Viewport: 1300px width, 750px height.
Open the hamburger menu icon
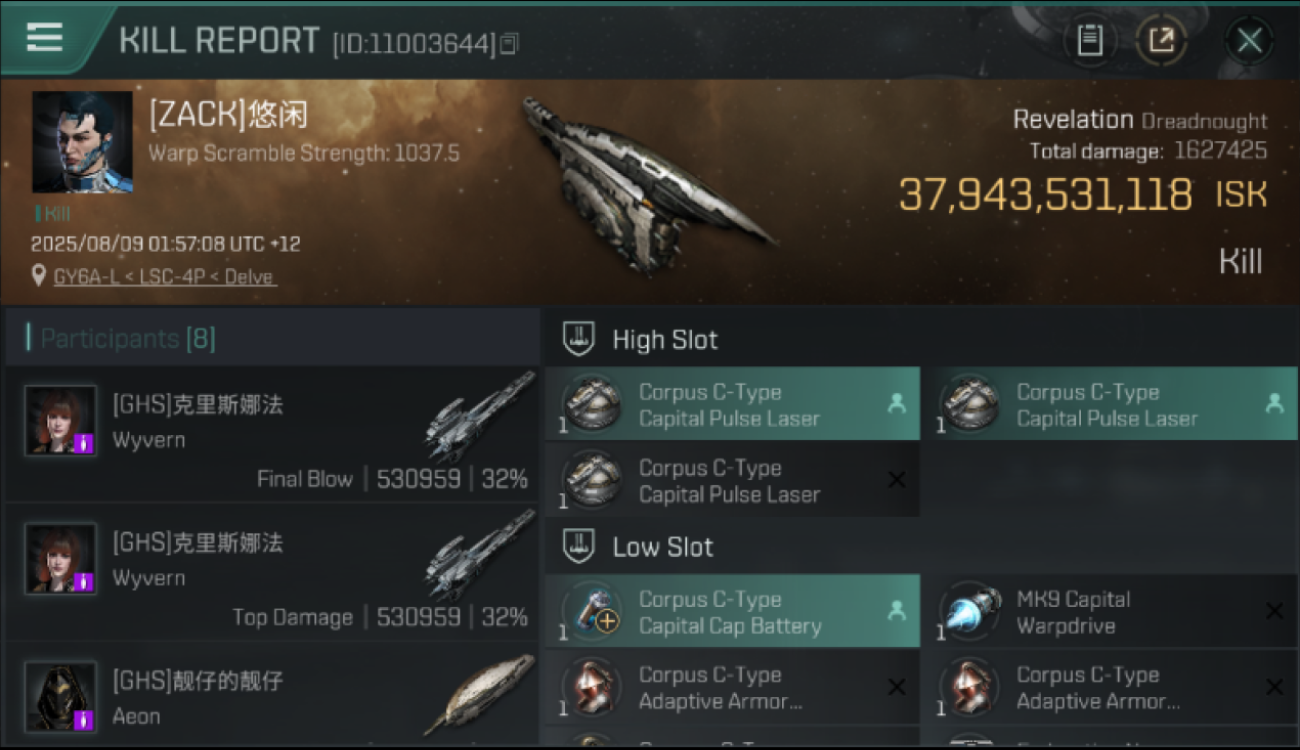click(44, 38)
